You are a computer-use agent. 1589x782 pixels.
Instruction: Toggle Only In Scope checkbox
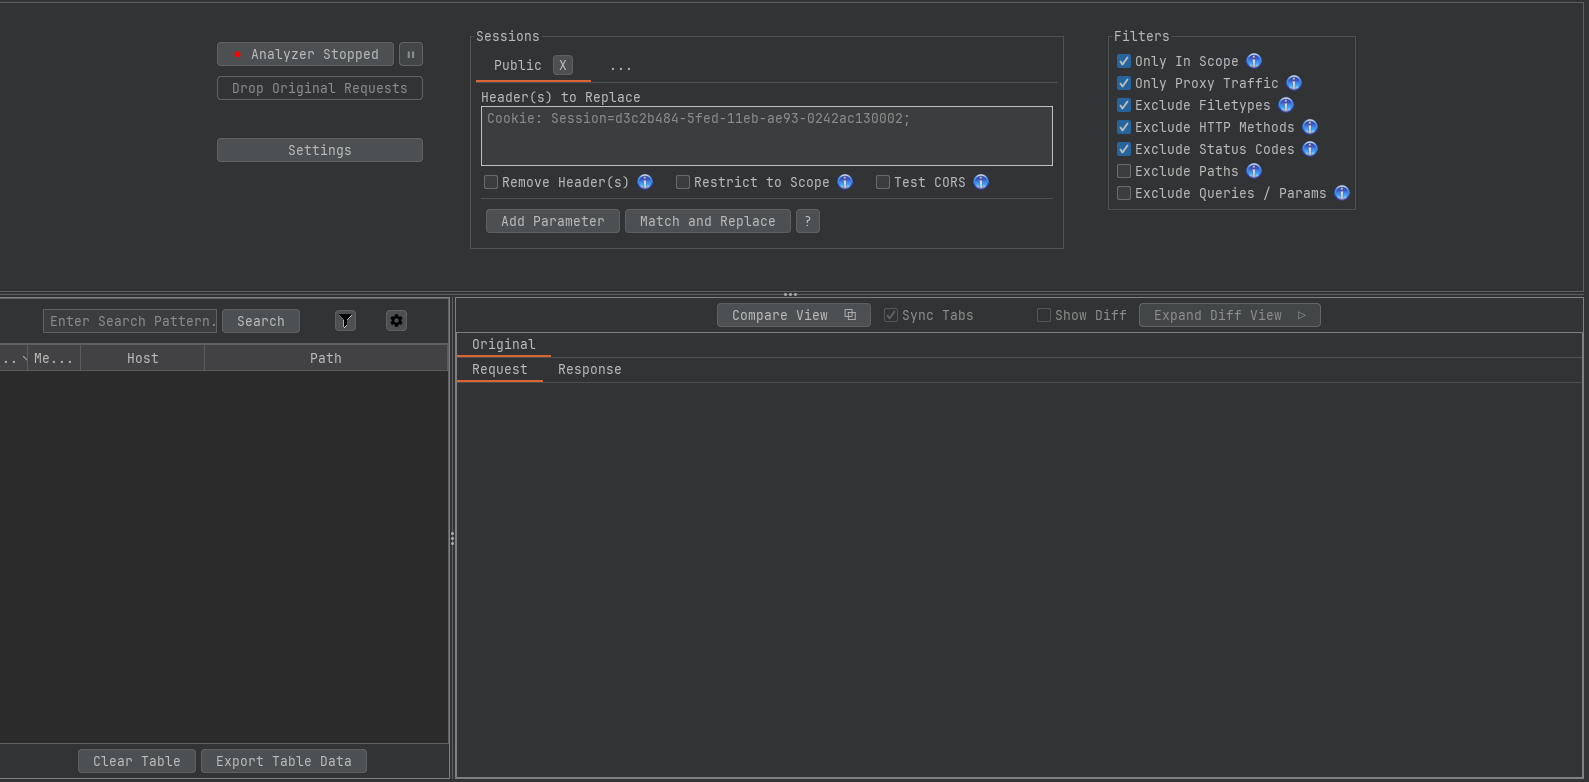pyautogui.click(x=1124, y=61)
